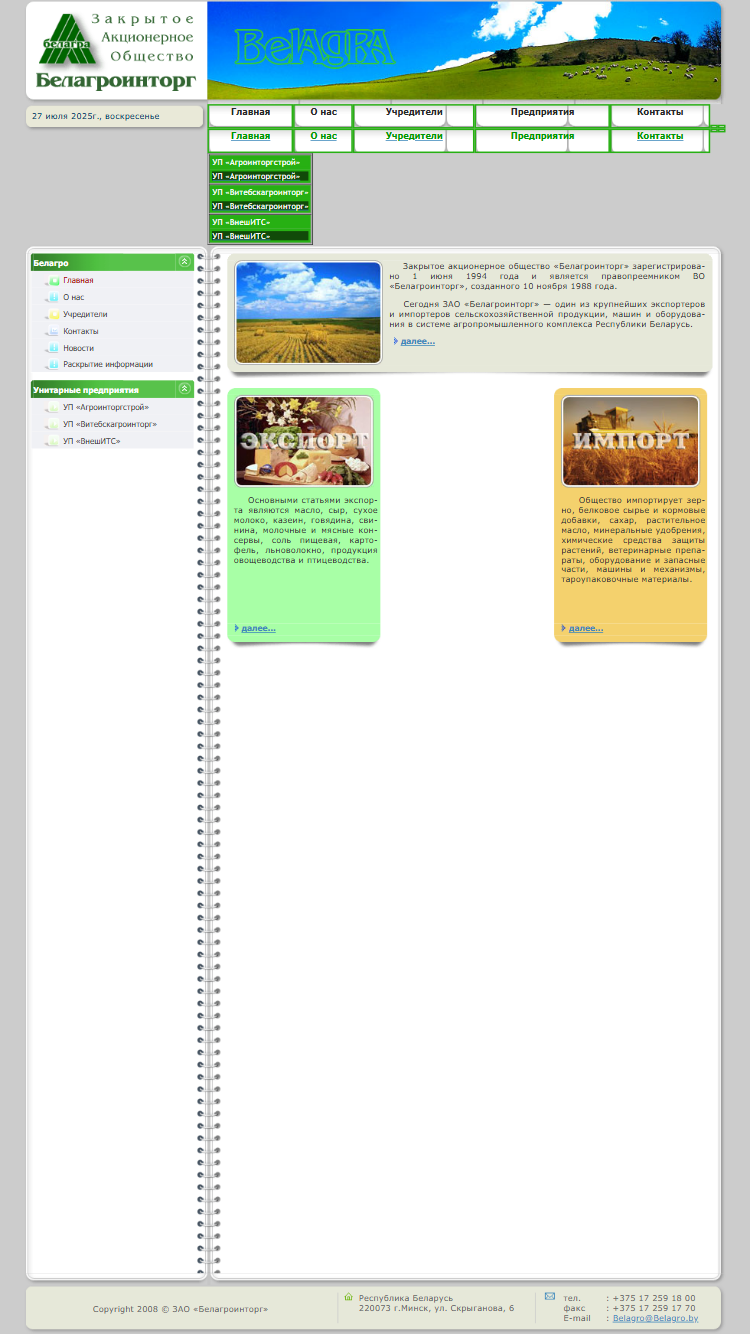The image size is (750, 1334).
Task: Click the house icon in the footer
Action: point(349,1297)
